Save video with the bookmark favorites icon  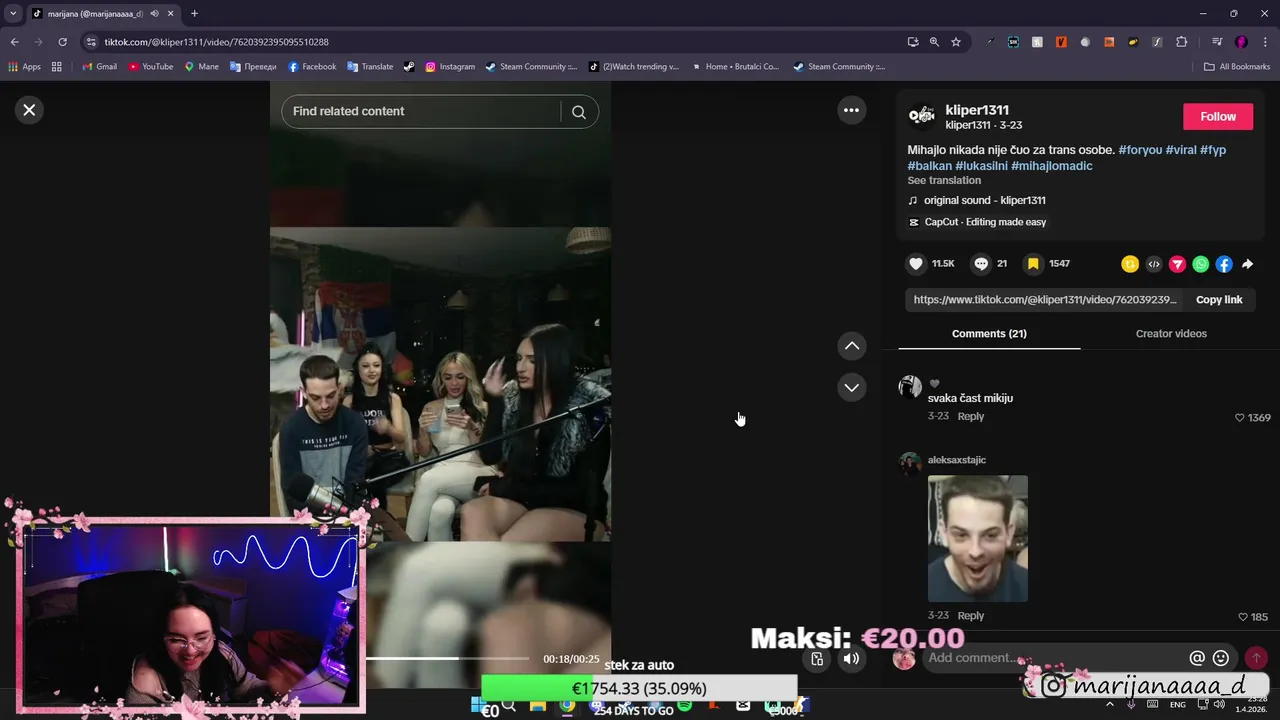pyautogui.click(x=1033, y=264)
